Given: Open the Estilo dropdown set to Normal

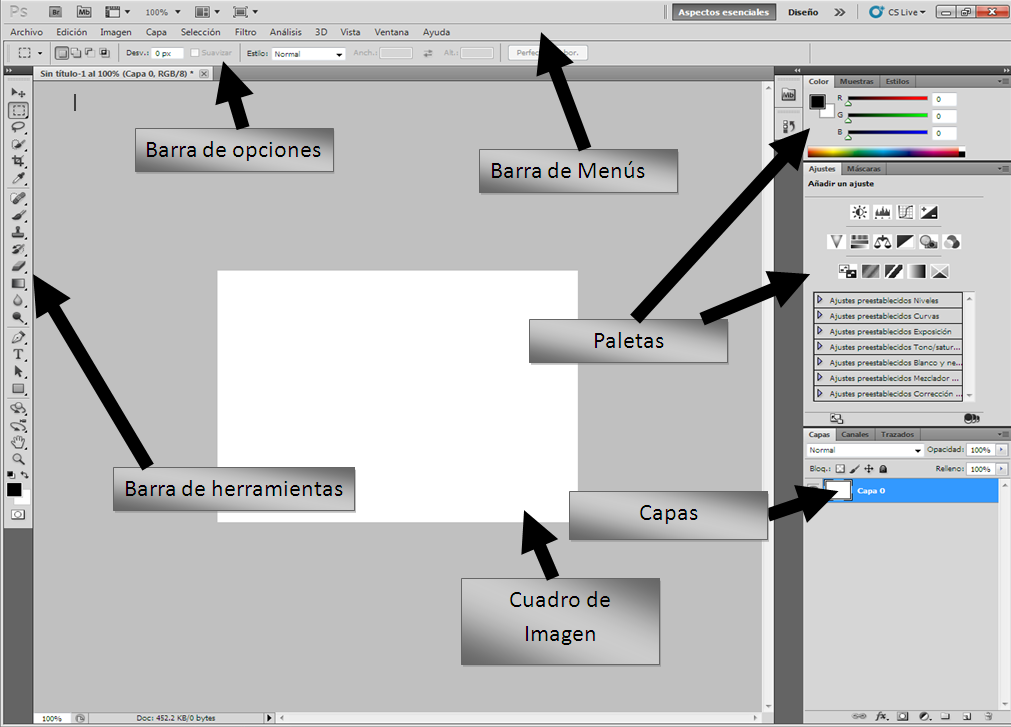Looking at the screenshot, I should [308, 54].
